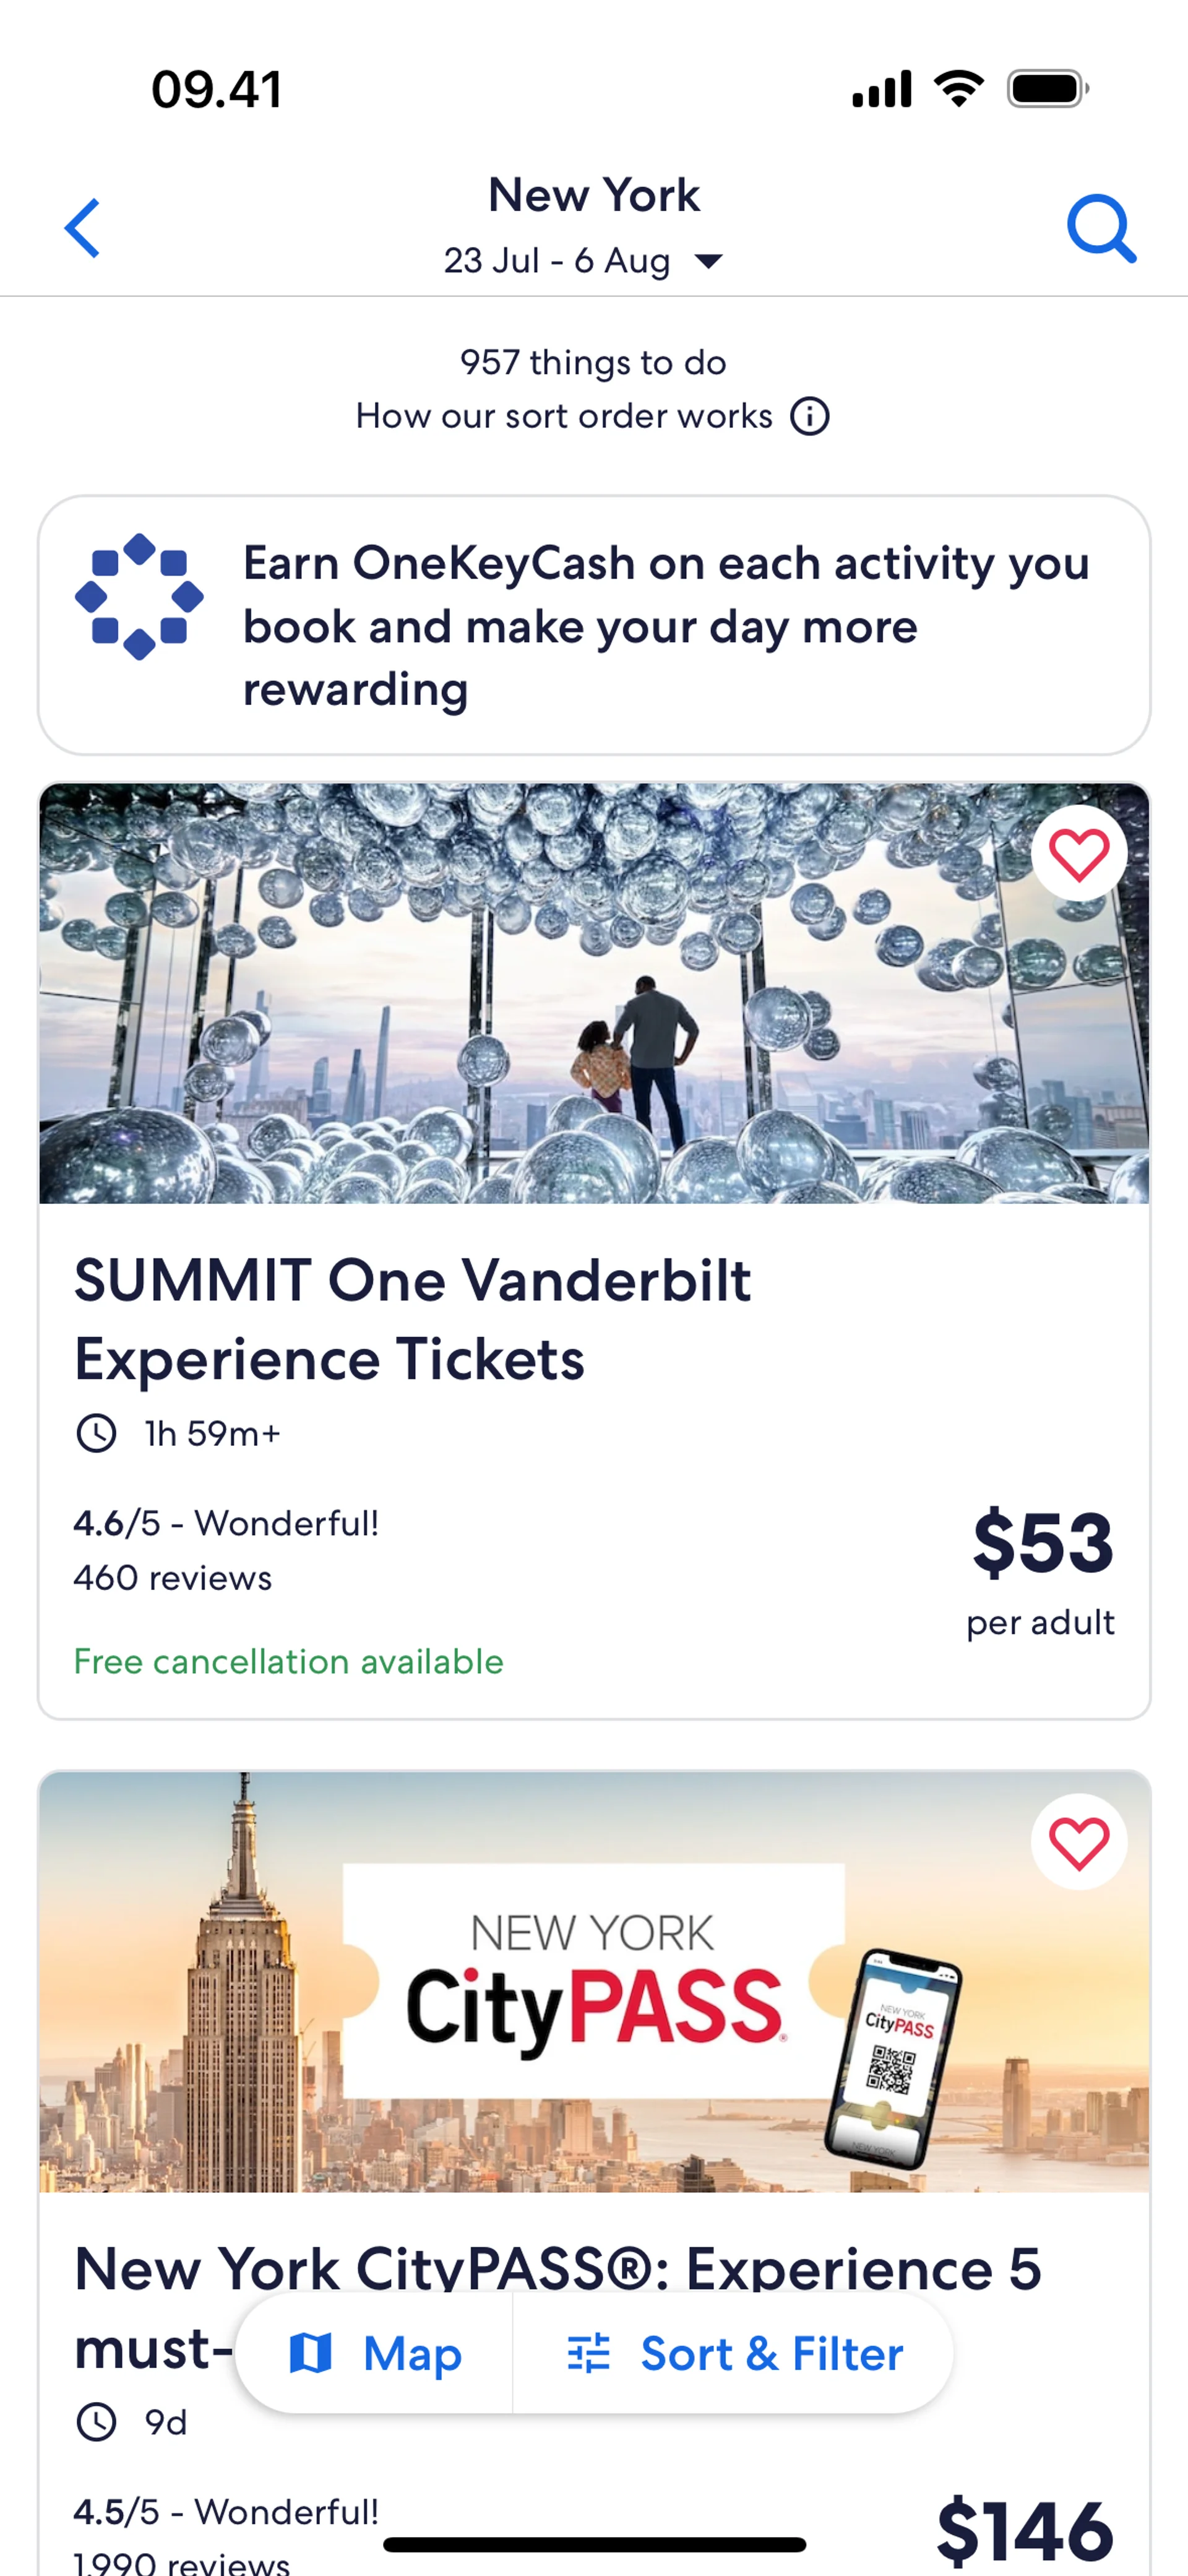This screenshot has width=1188, height=2576.
Task: Tap the clock icon under SUMMIT tickets
Action: pos(96,1433)
